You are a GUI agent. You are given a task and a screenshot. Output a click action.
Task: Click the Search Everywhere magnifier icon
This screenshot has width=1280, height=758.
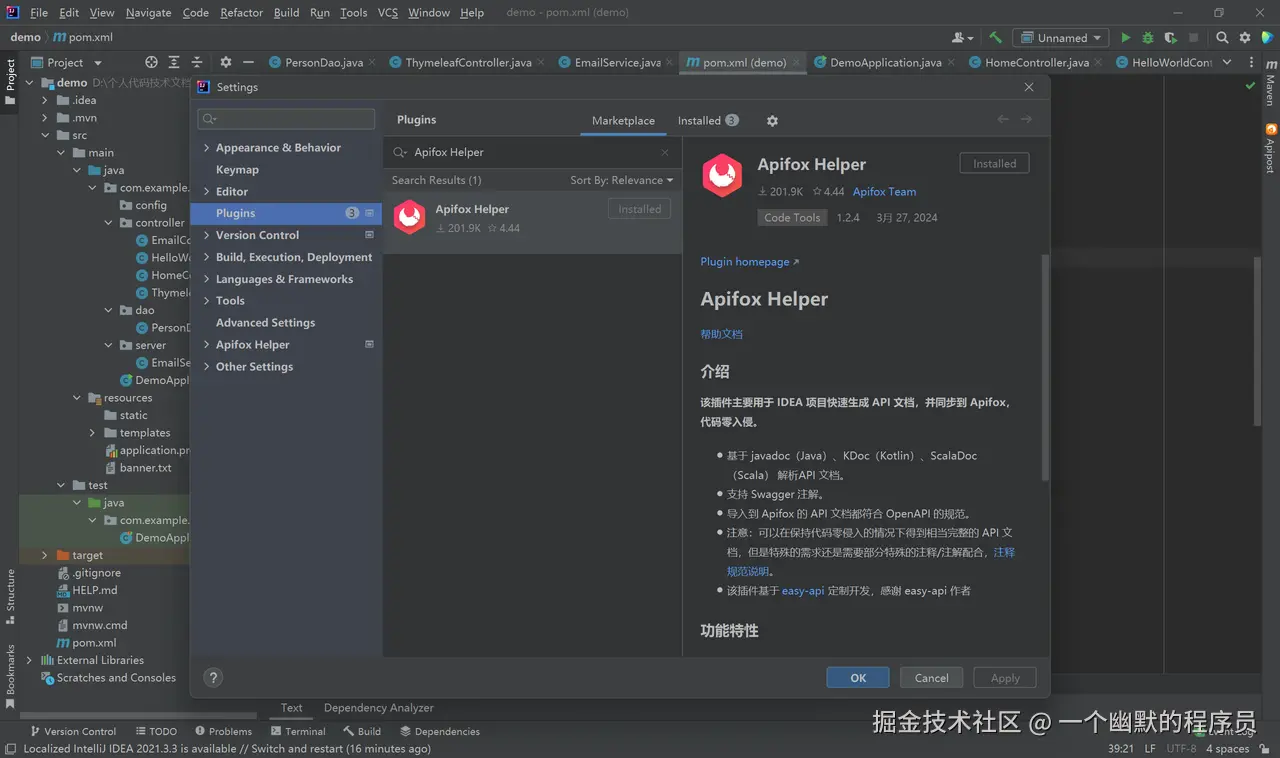tap(1222, 38)
